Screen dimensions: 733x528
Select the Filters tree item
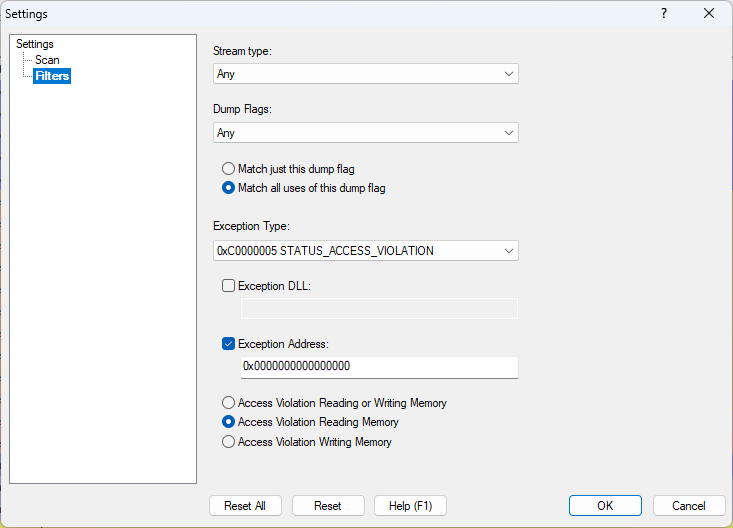click(x=52, y=76)
